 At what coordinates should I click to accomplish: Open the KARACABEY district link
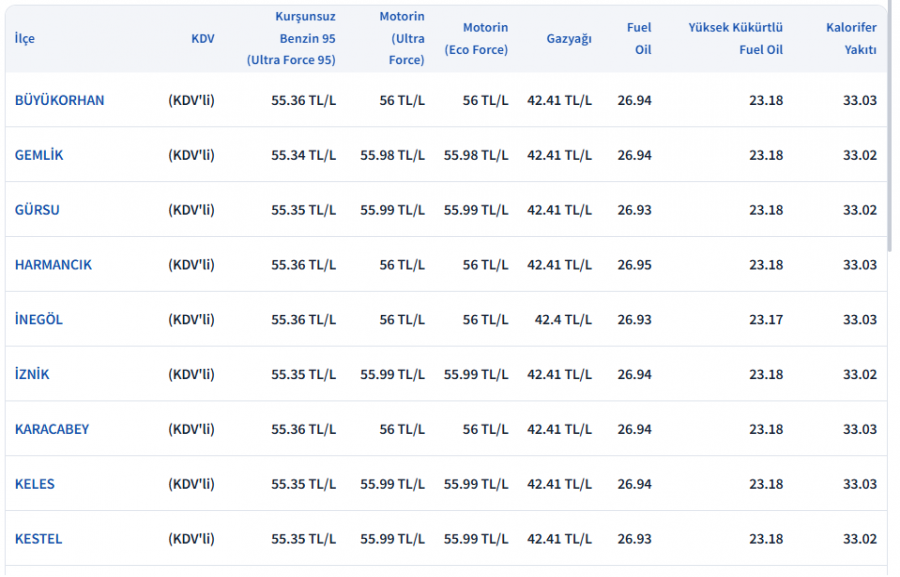coord(52,430)
